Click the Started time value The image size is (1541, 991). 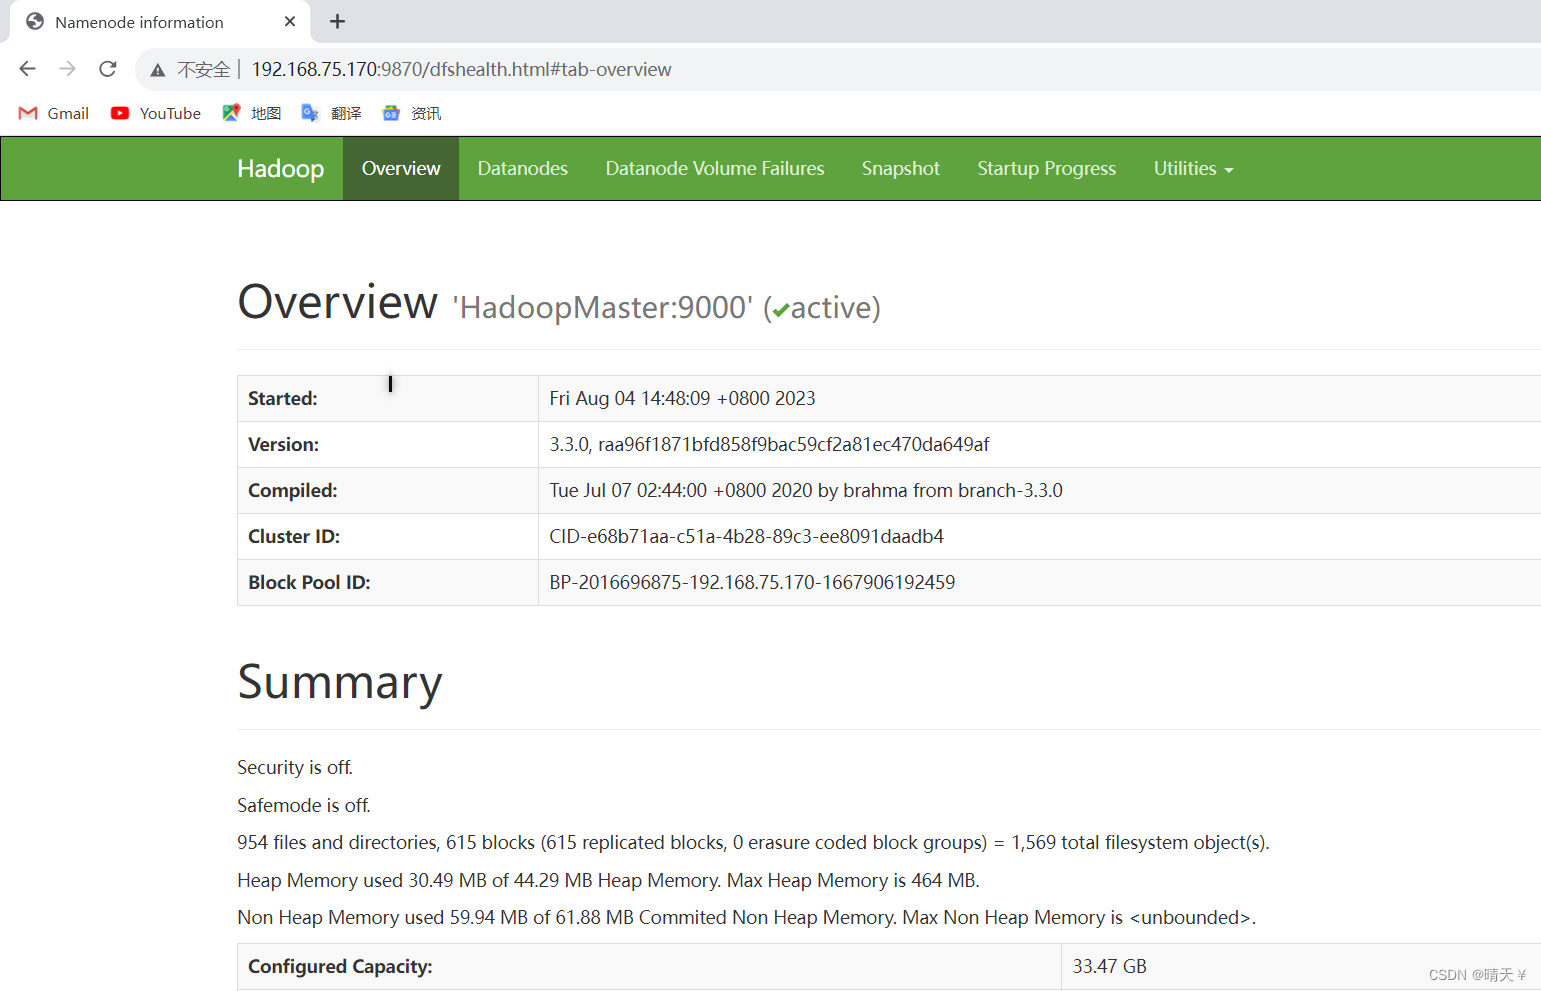click(x=682, y=399)
